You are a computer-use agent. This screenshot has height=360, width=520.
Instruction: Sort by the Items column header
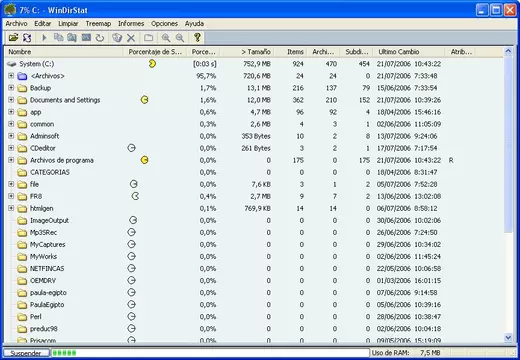tap(290, 52)
